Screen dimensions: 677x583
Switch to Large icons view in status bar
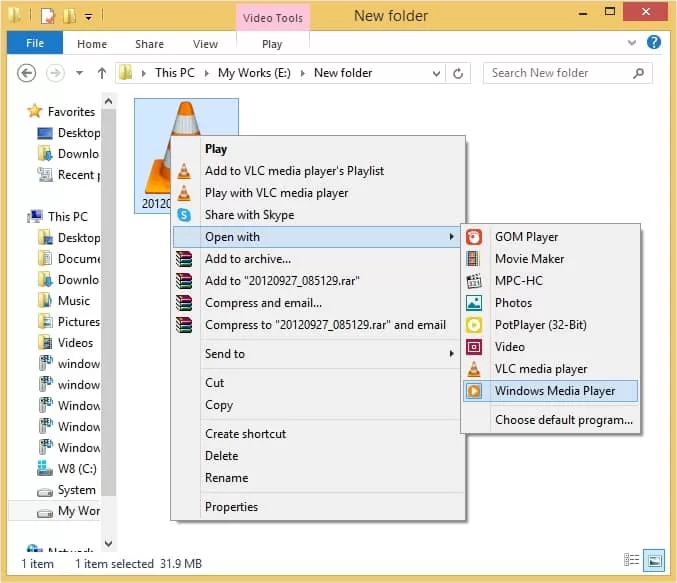click(654, 561)
